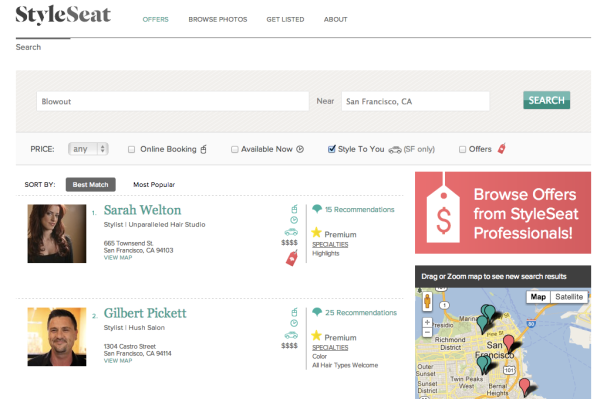Click Sarah Welton's red offer tag icon
The width and height of the screenshot is (607, 399).
pos(292,258)
